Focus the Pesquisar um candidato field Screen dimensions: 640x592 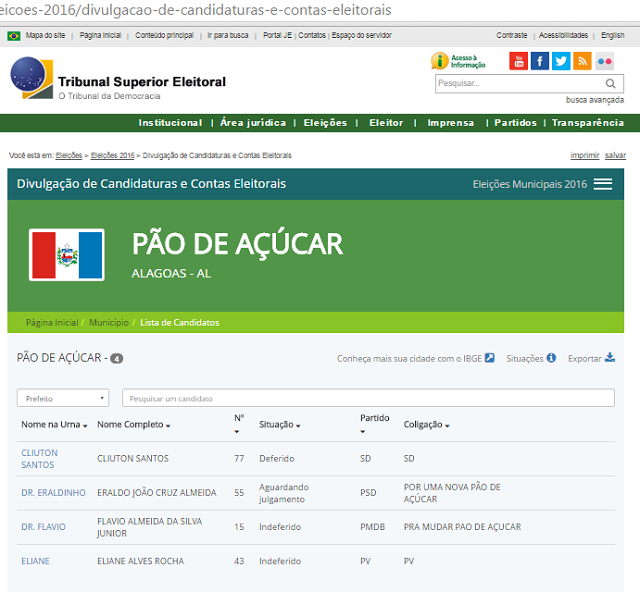367,398
